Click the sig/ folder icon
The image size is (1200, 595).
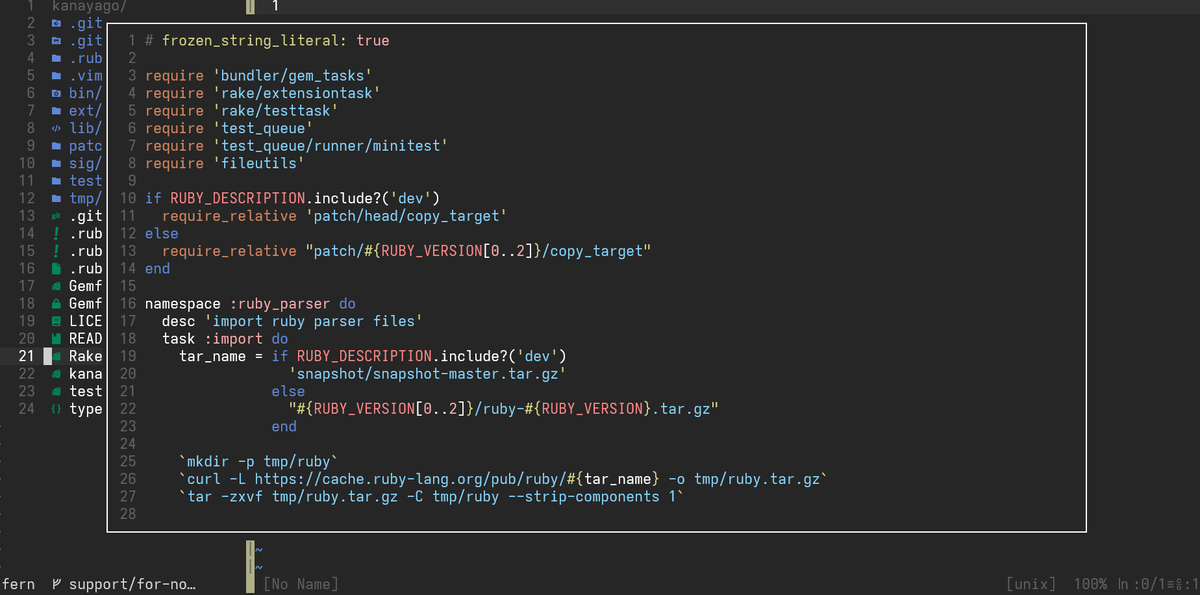(57, 163)
